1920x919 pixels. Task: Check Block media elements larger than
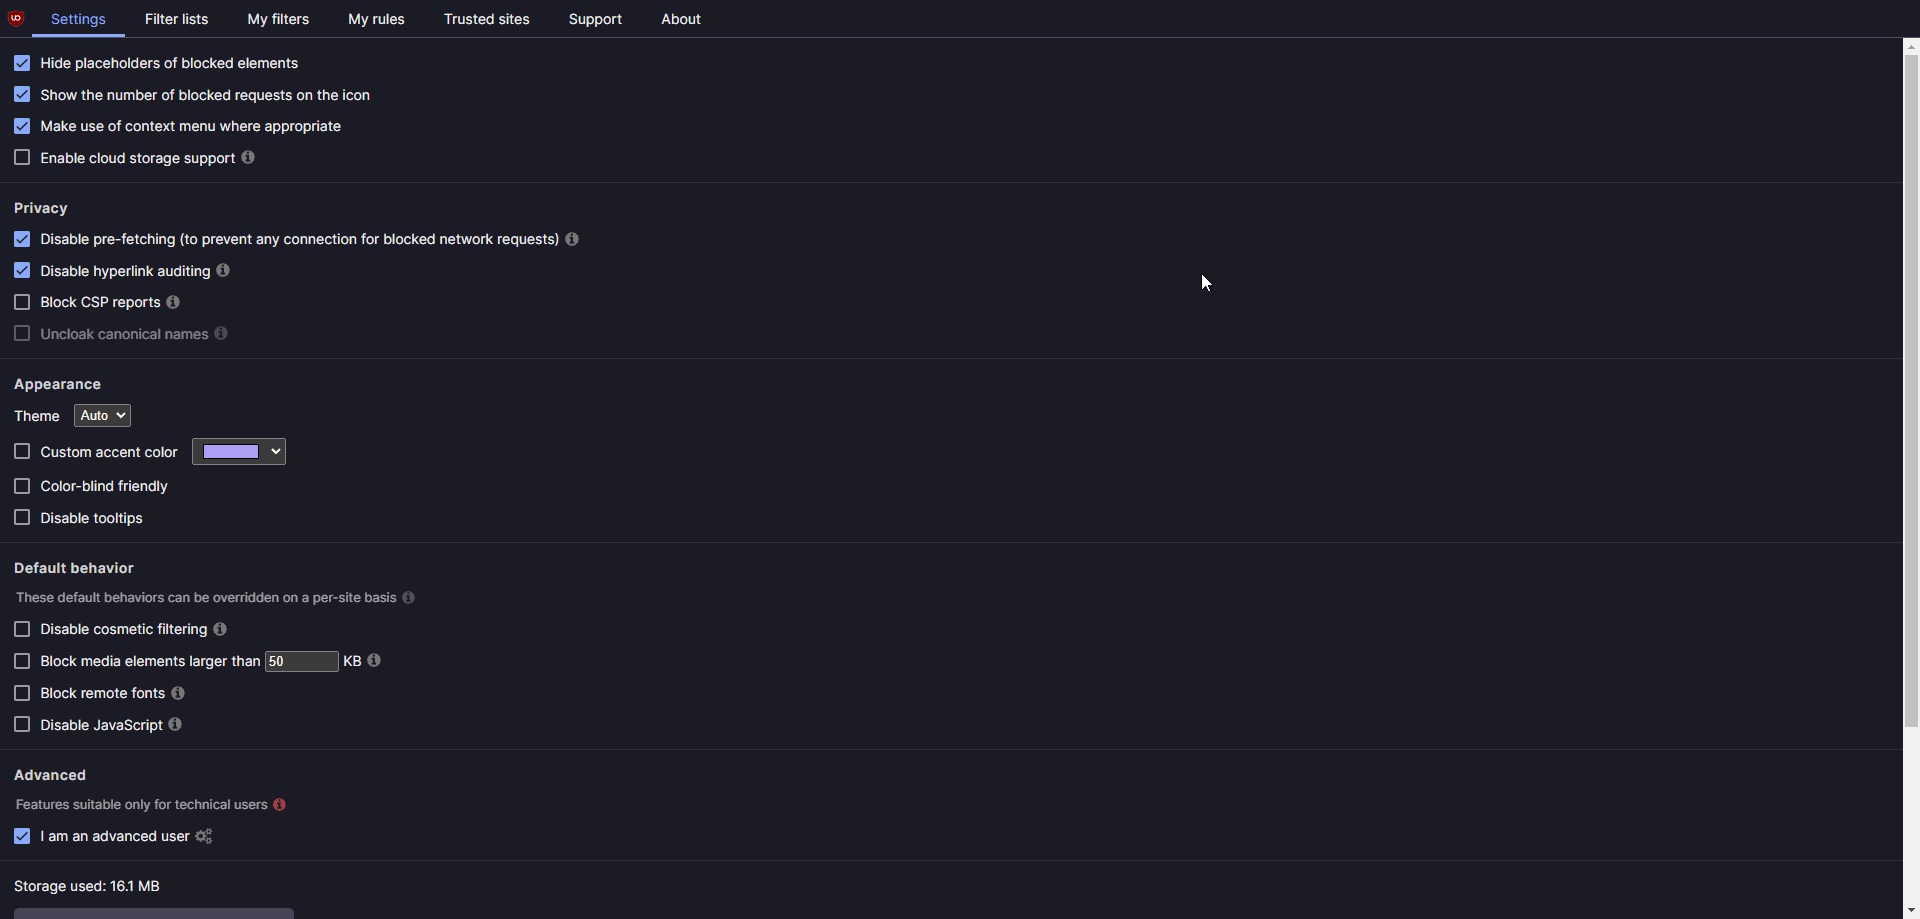pos(22,661)
